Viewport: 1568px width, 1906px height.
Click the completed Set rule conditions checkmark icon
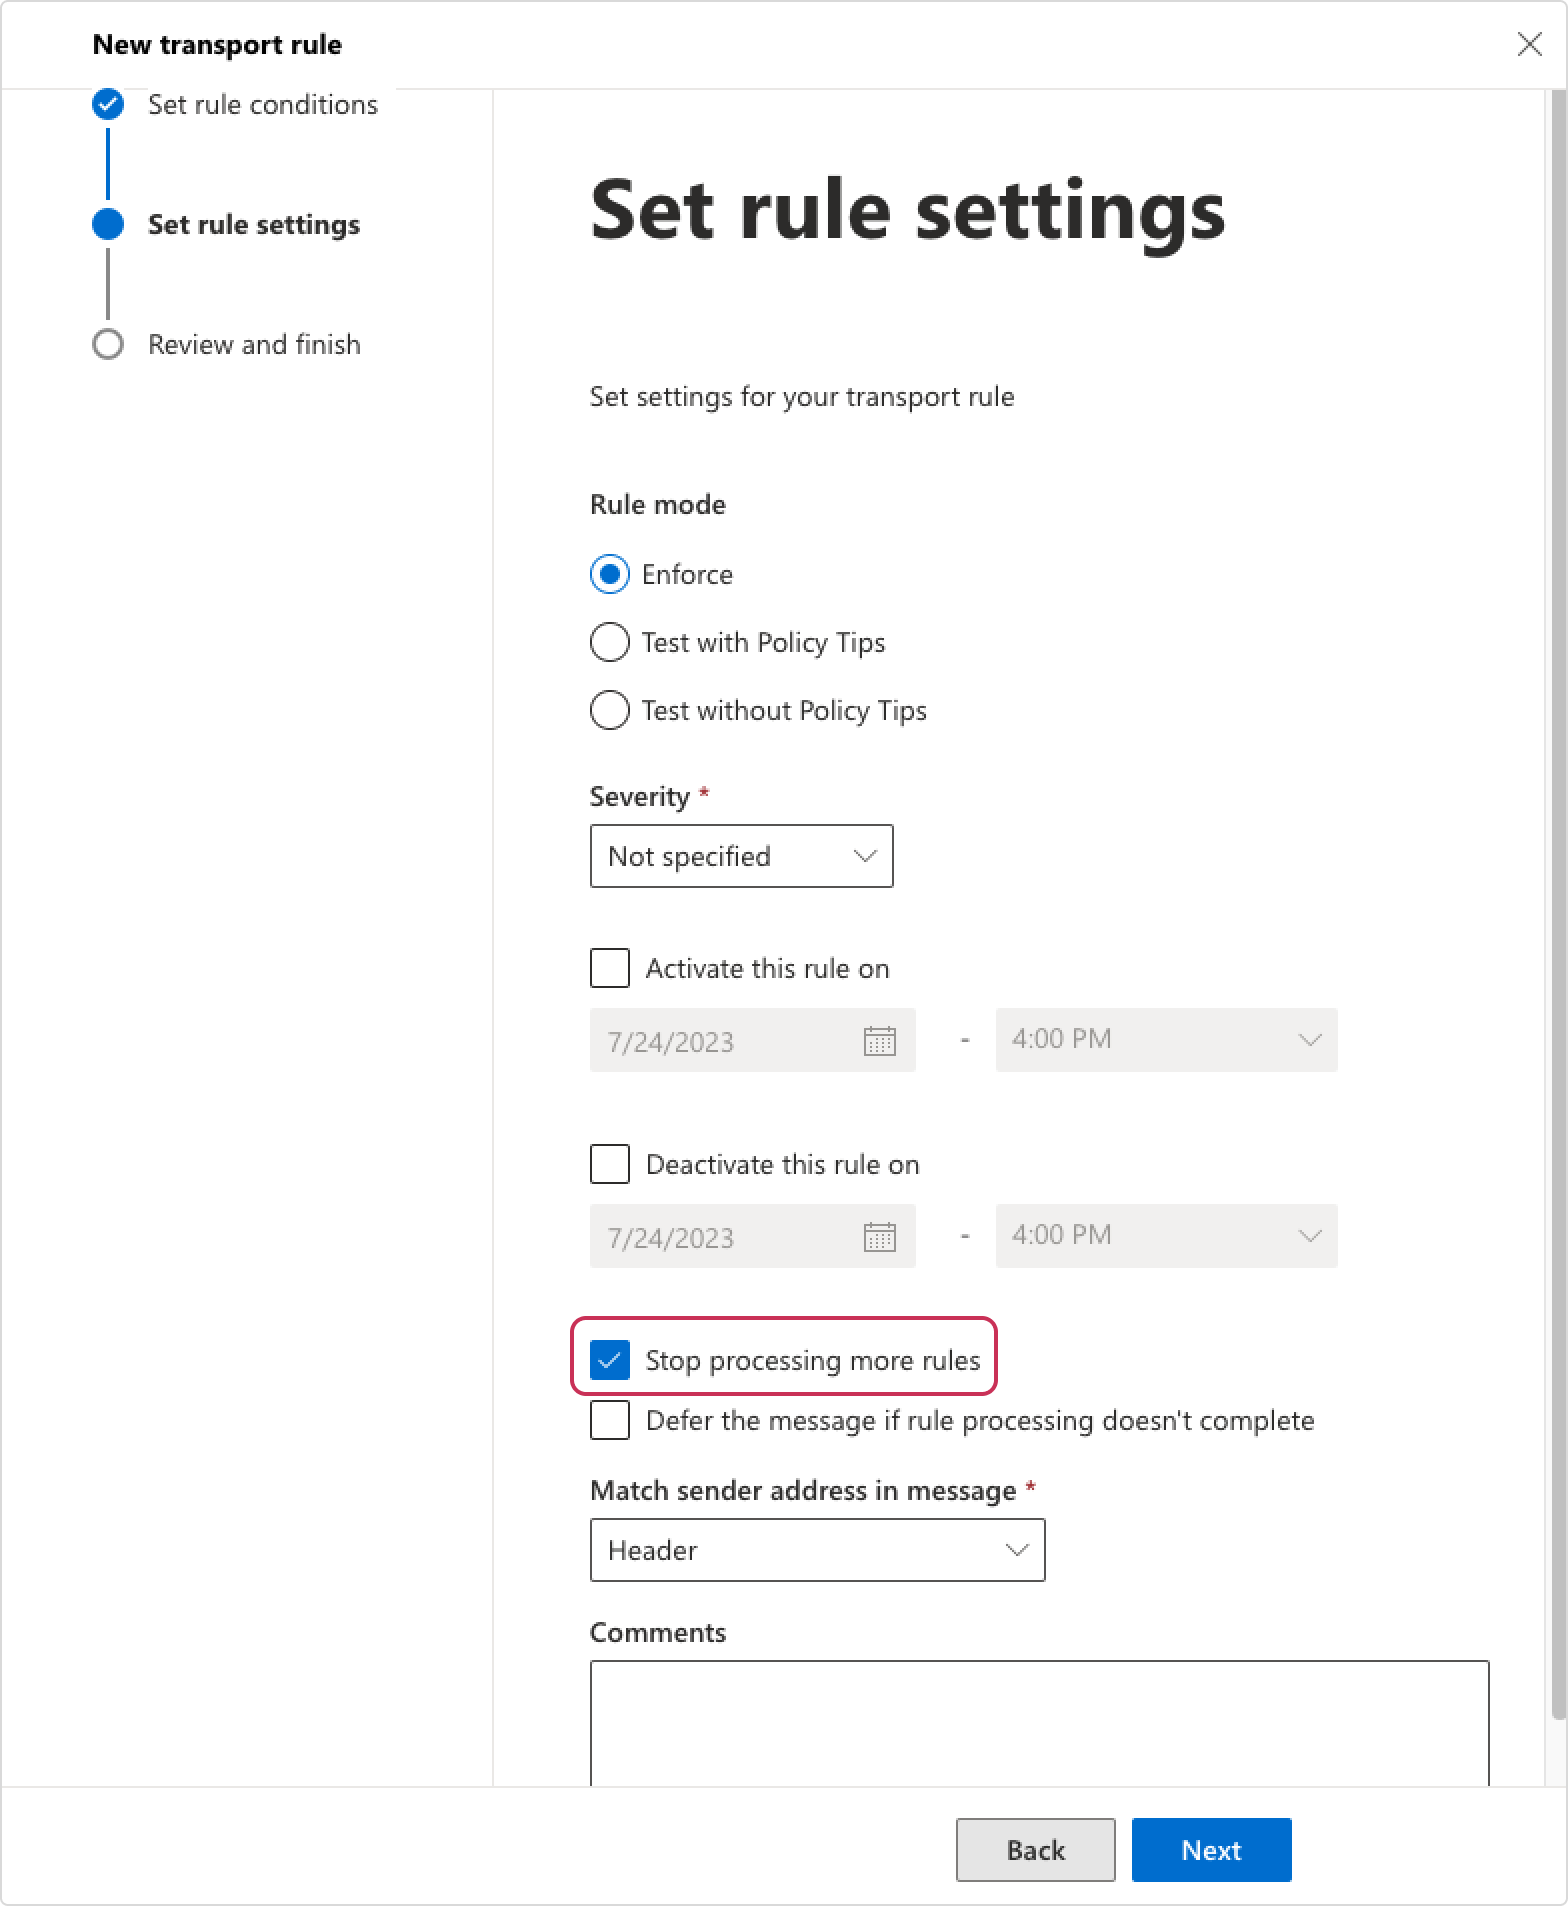pos(108,104)
